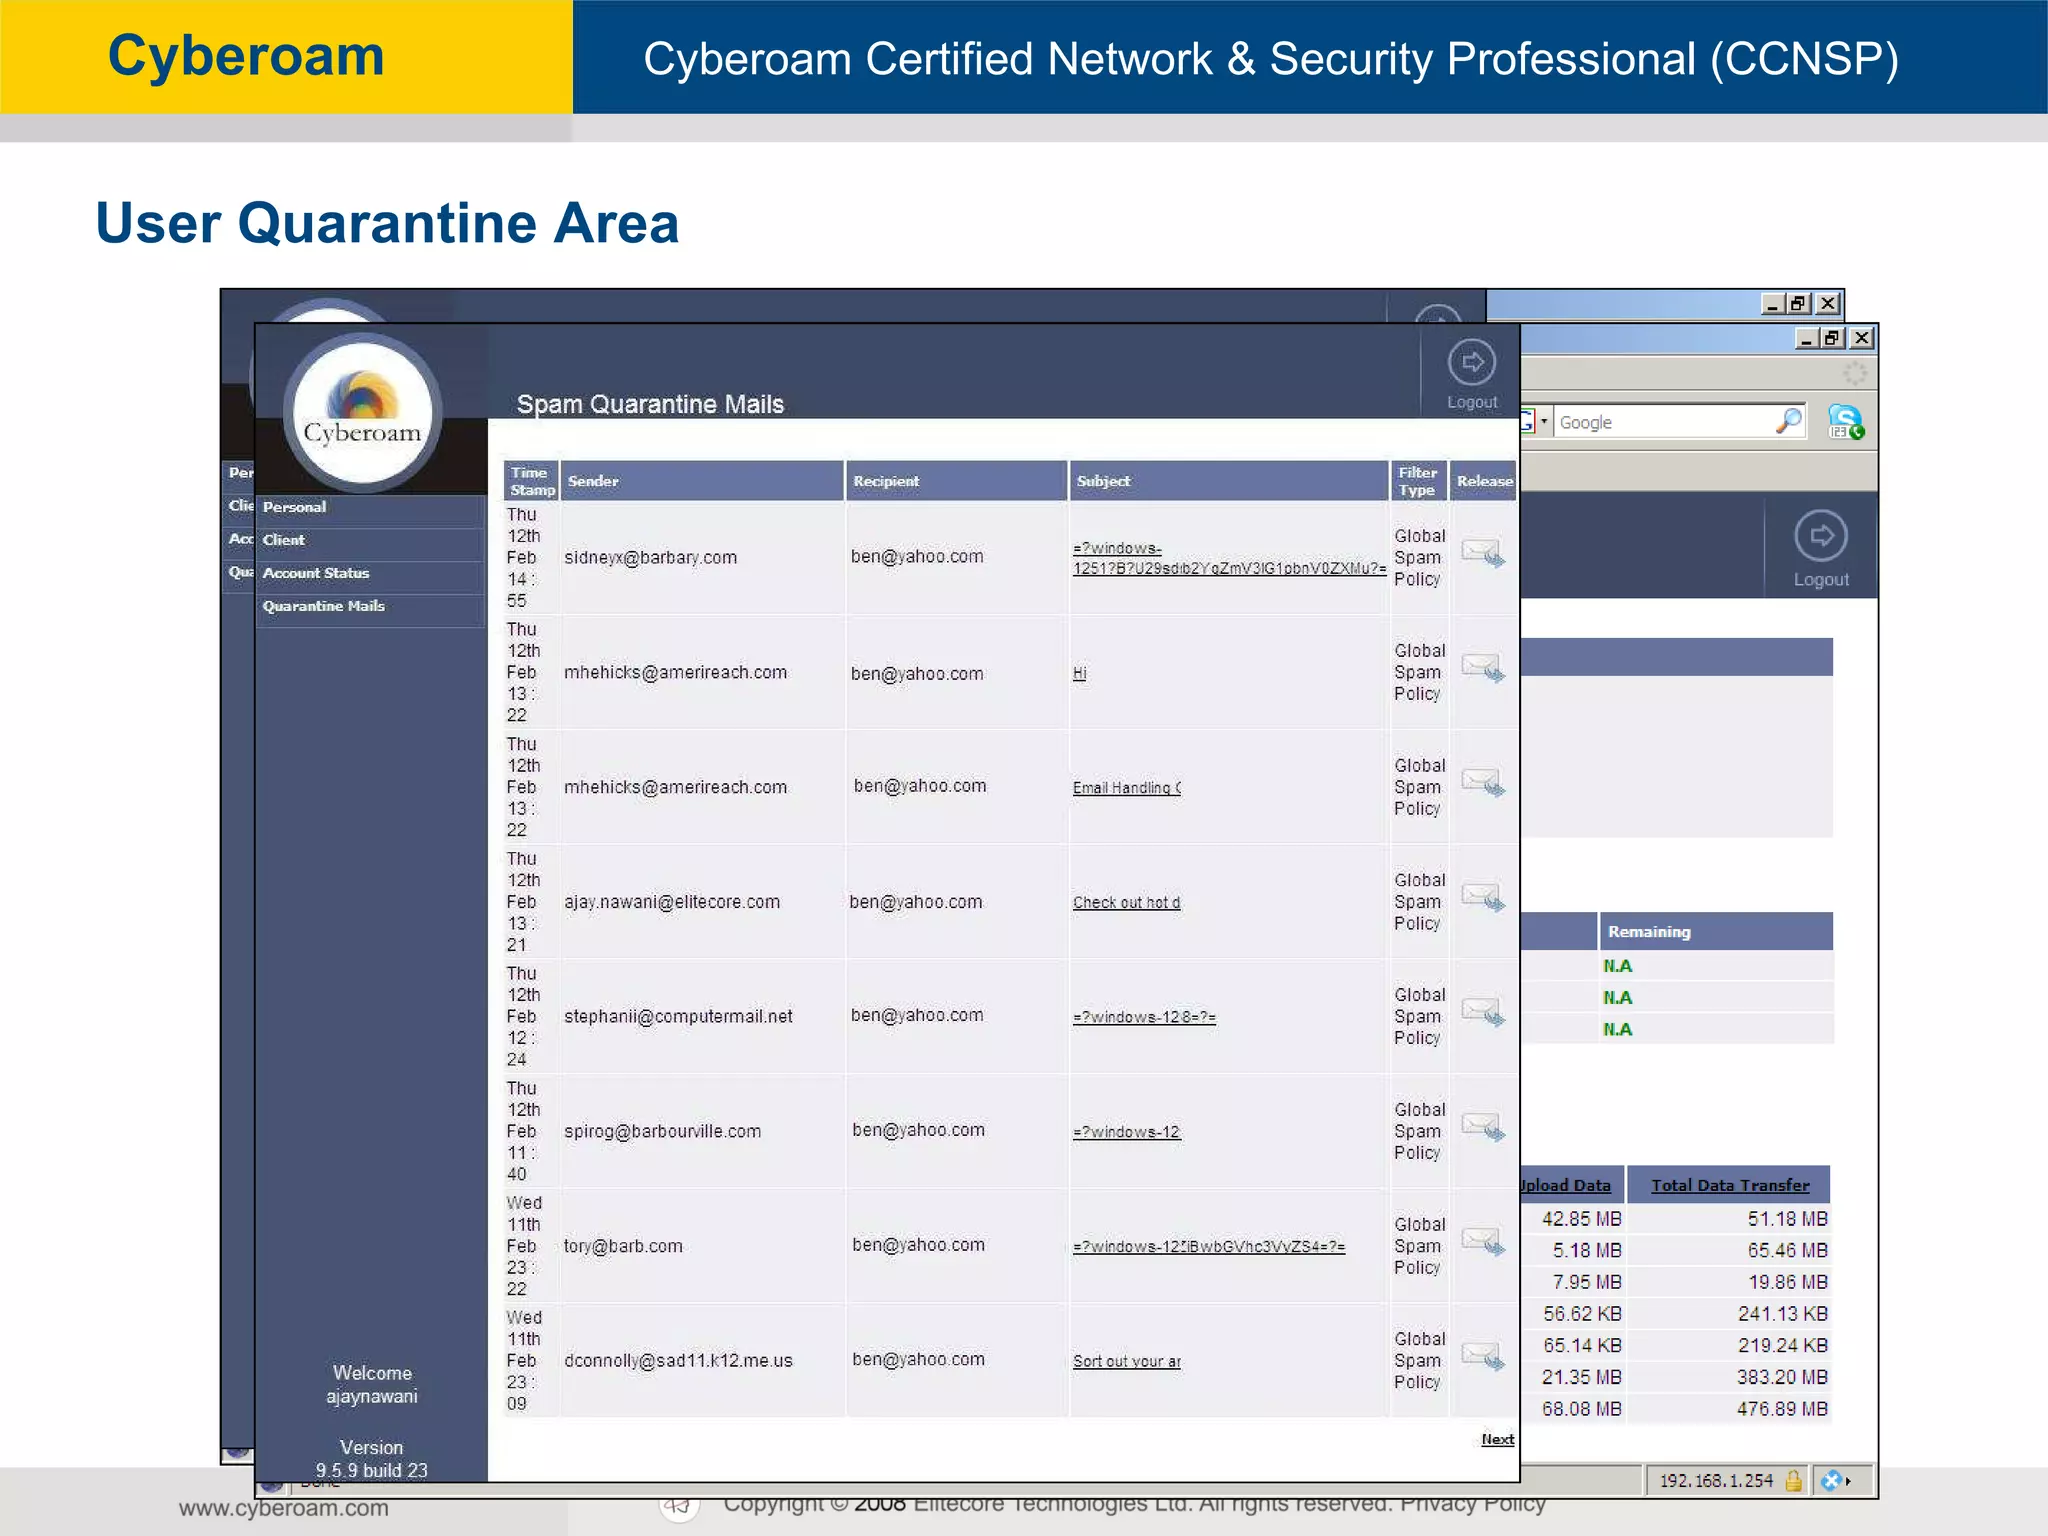Viewport: 2048px width, 1536px height.
Task: Release mail from ajay.nawani@elitecore.com
Action: (1482, 897)
